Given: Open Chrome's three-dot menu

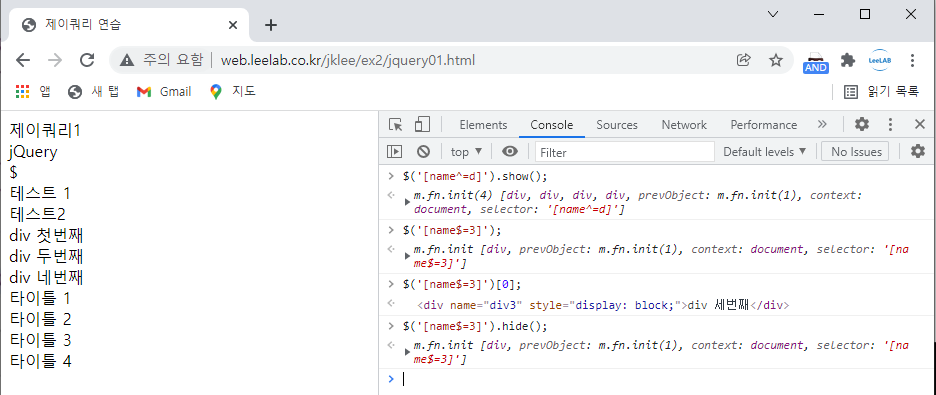Looking at the screenshot, I should coord(912,60).
